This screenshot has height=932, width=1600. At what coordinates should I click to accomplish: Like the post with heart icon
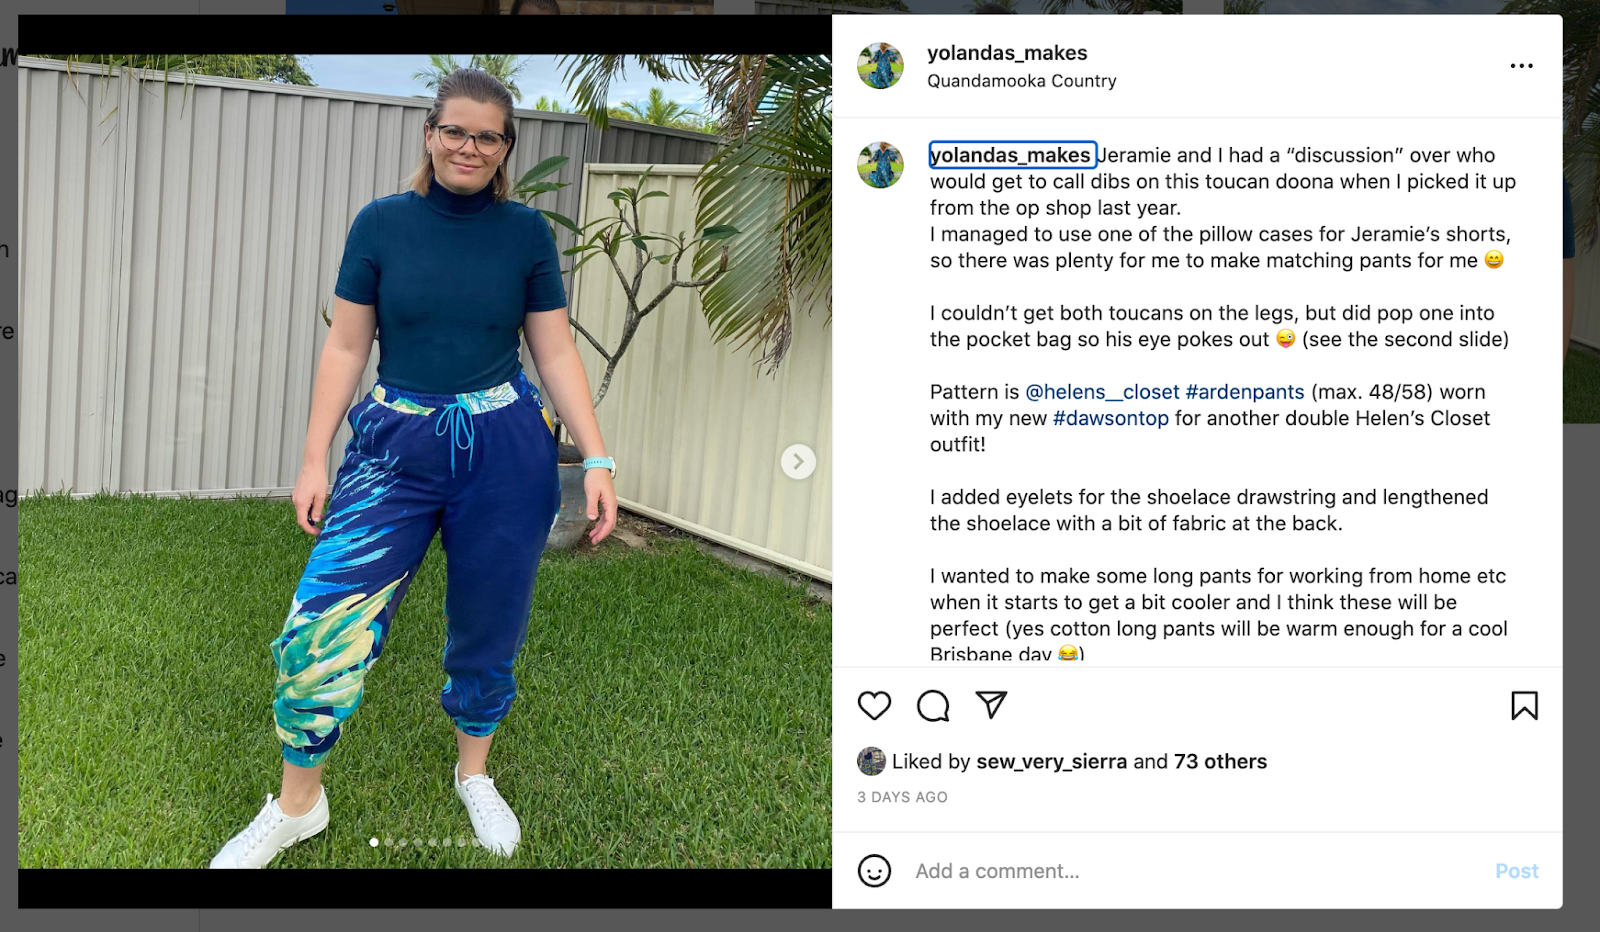pos(874,706)
